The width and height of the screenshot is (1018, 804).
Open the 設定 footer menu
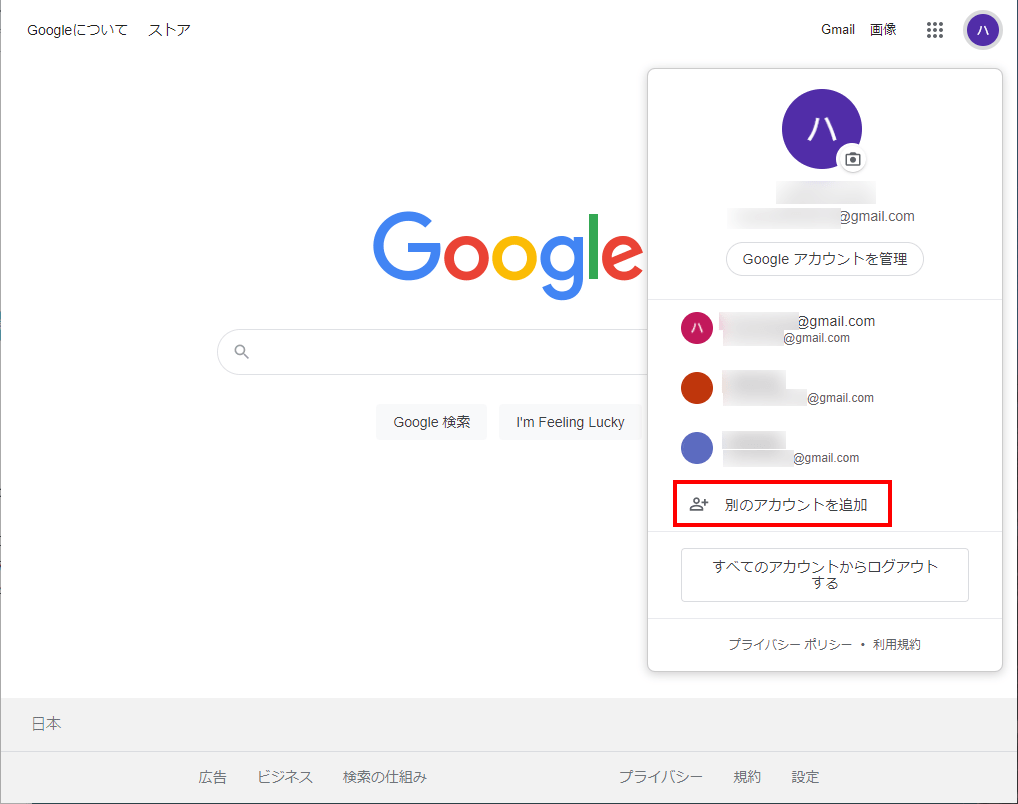(805, 777)
